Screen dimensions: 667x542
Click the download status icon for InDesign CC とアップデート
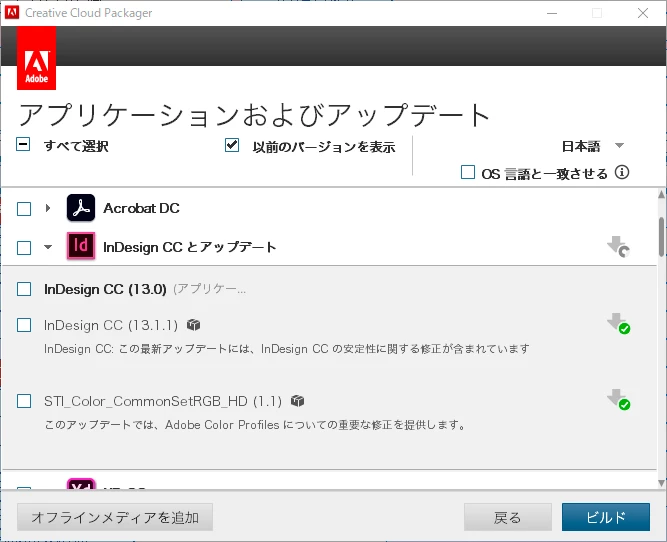tap(619, 247)
